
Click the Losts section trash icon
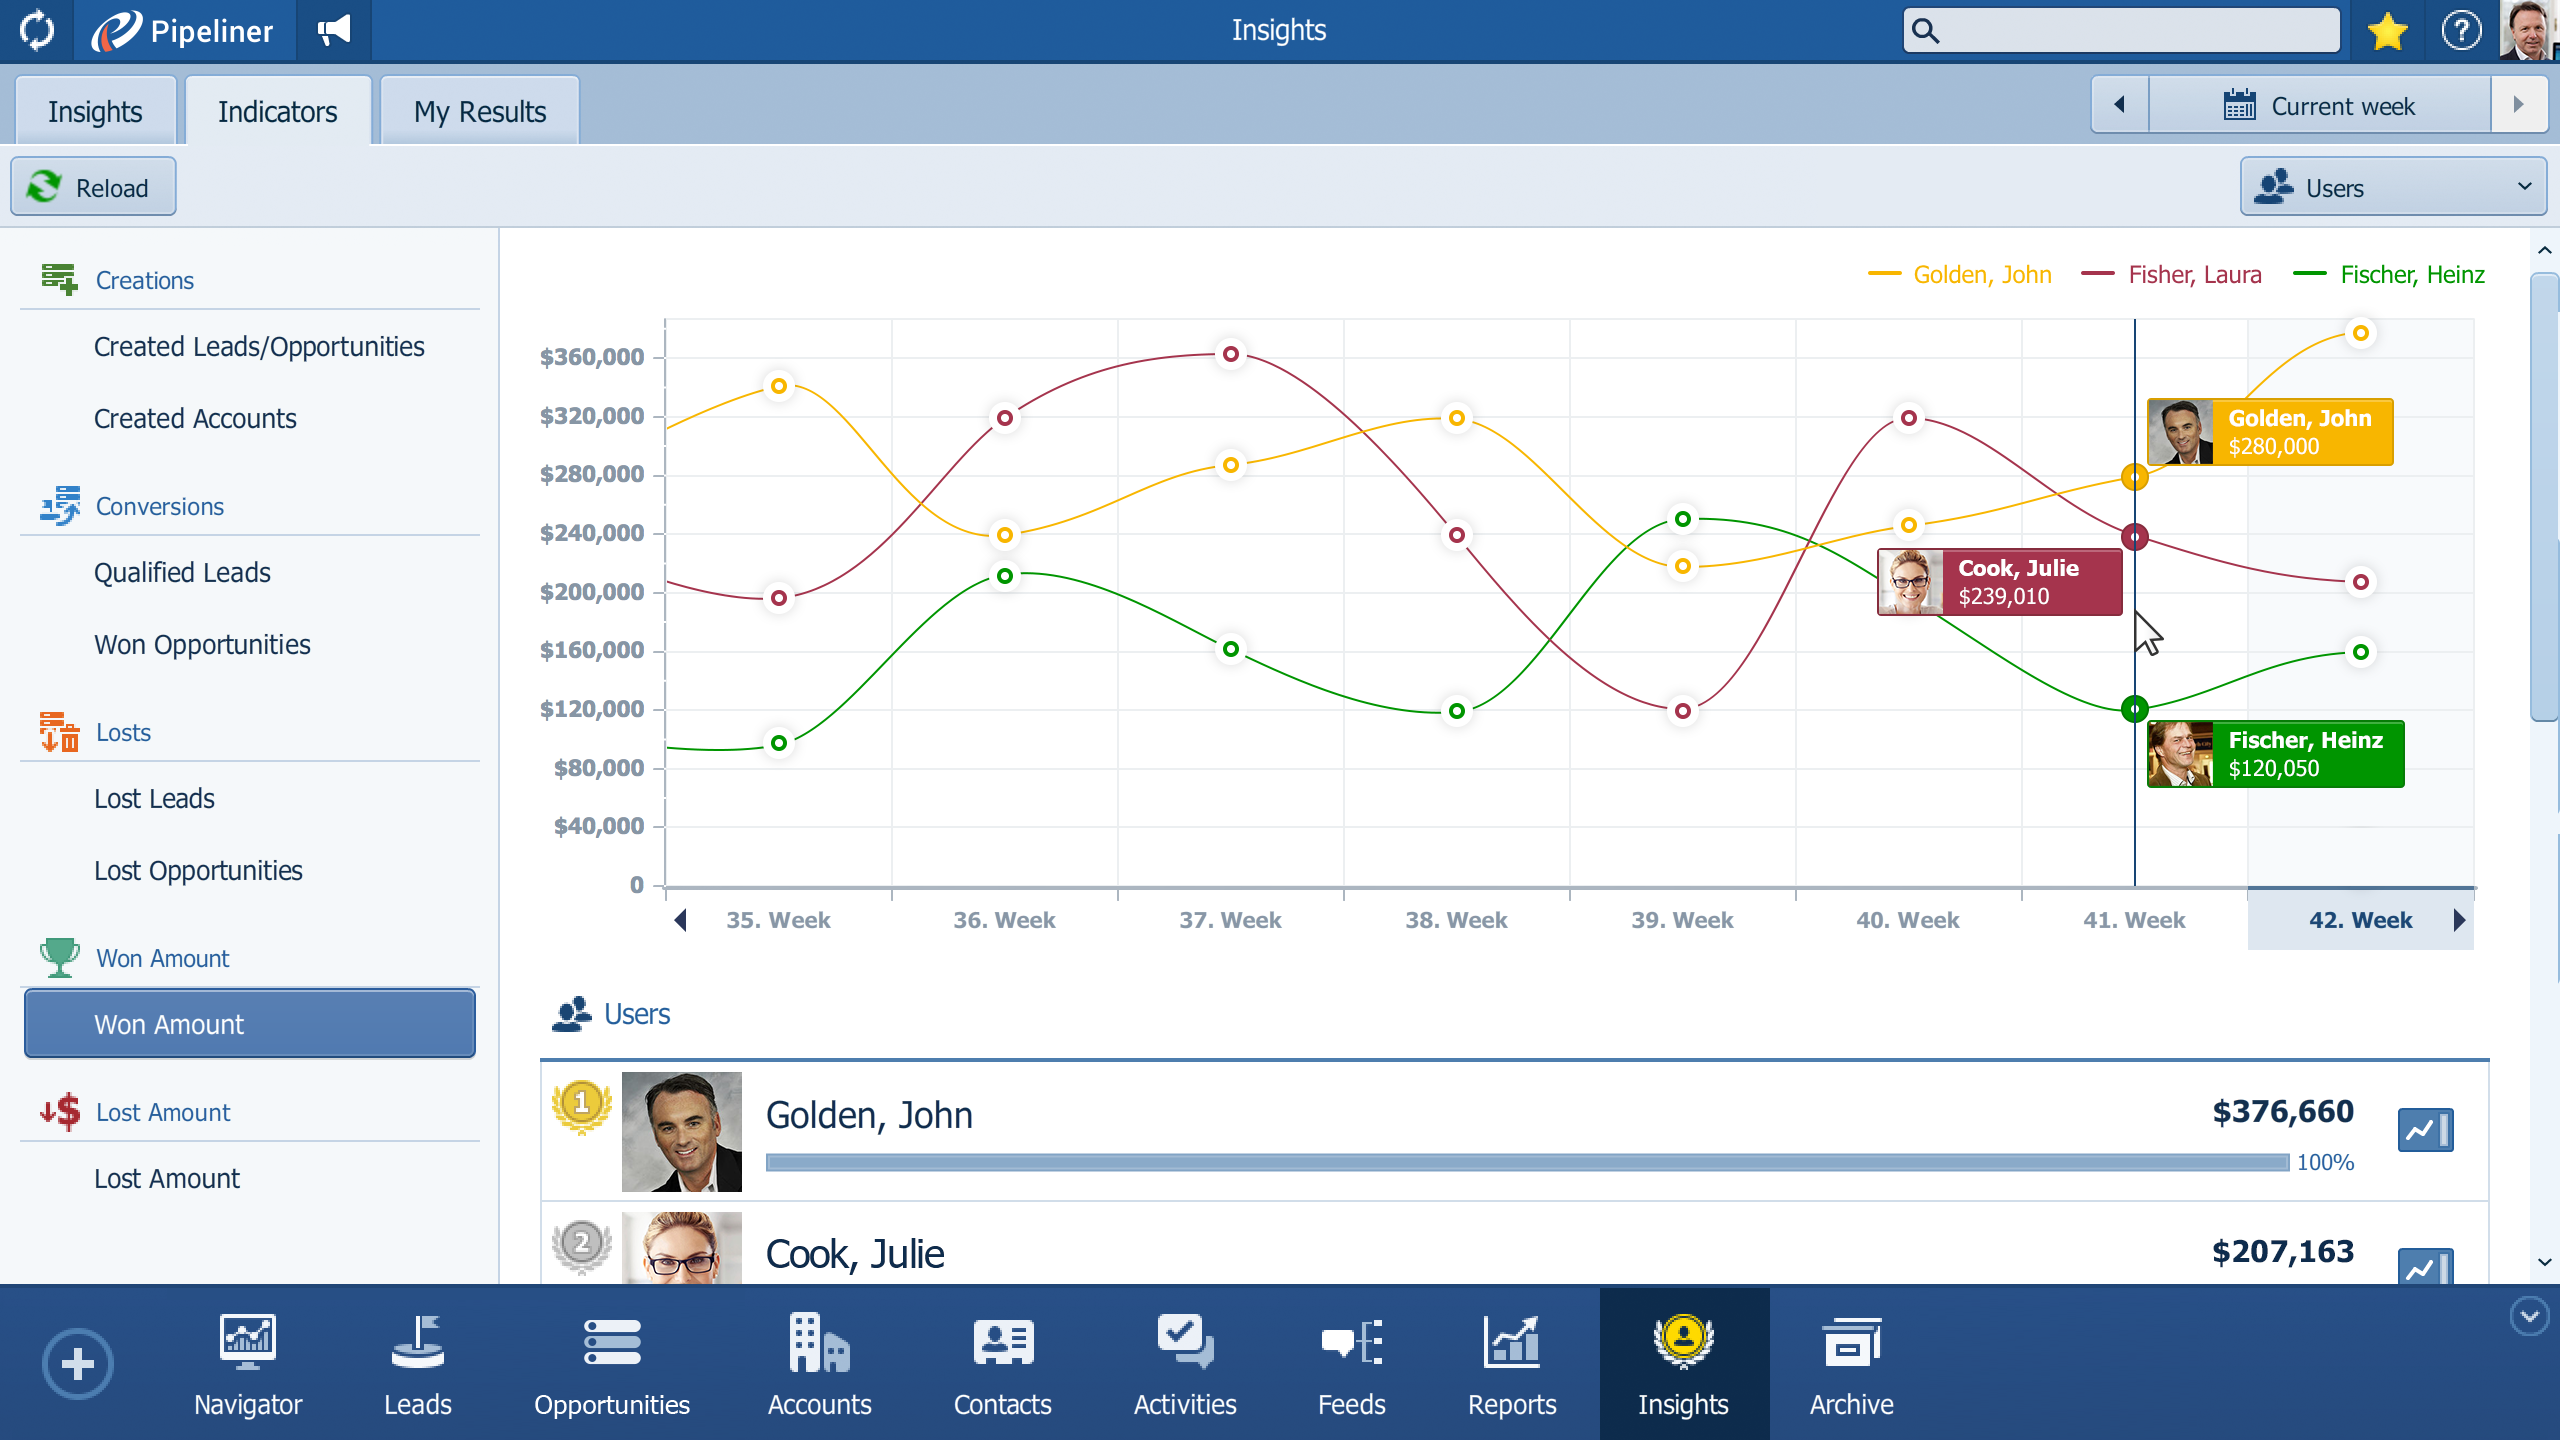(59, 731)
